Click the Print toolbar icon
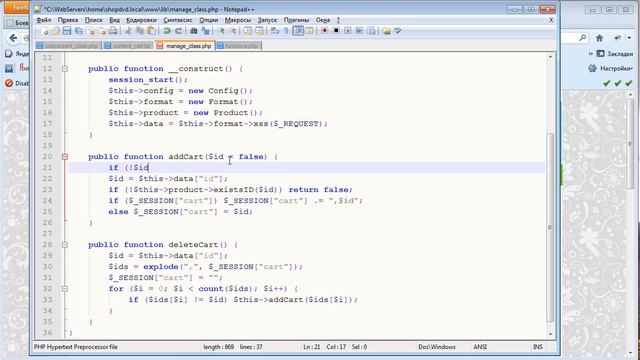Viewport: 640px width, 360px height. tap(113, 31)
